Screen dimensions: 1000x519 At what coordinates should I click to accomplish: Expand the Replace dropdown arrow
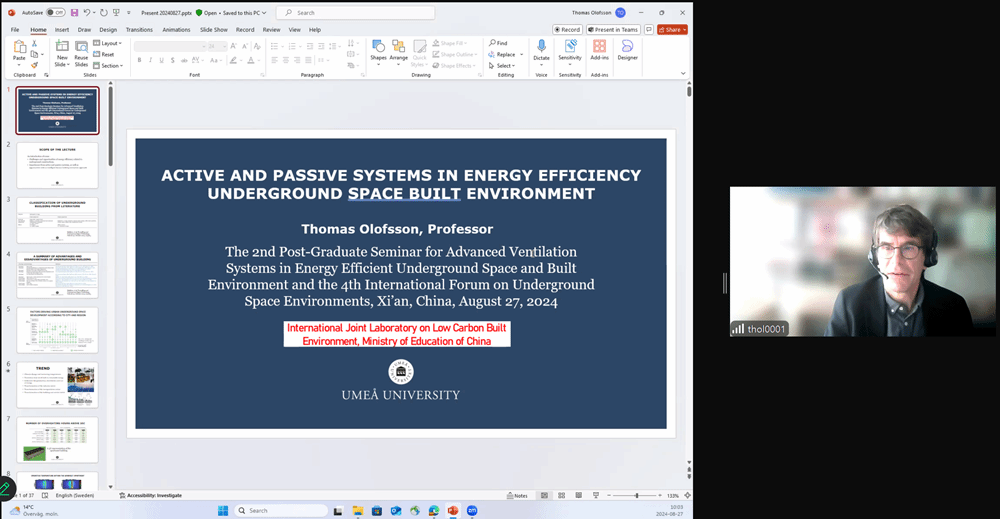pos(522,54)
